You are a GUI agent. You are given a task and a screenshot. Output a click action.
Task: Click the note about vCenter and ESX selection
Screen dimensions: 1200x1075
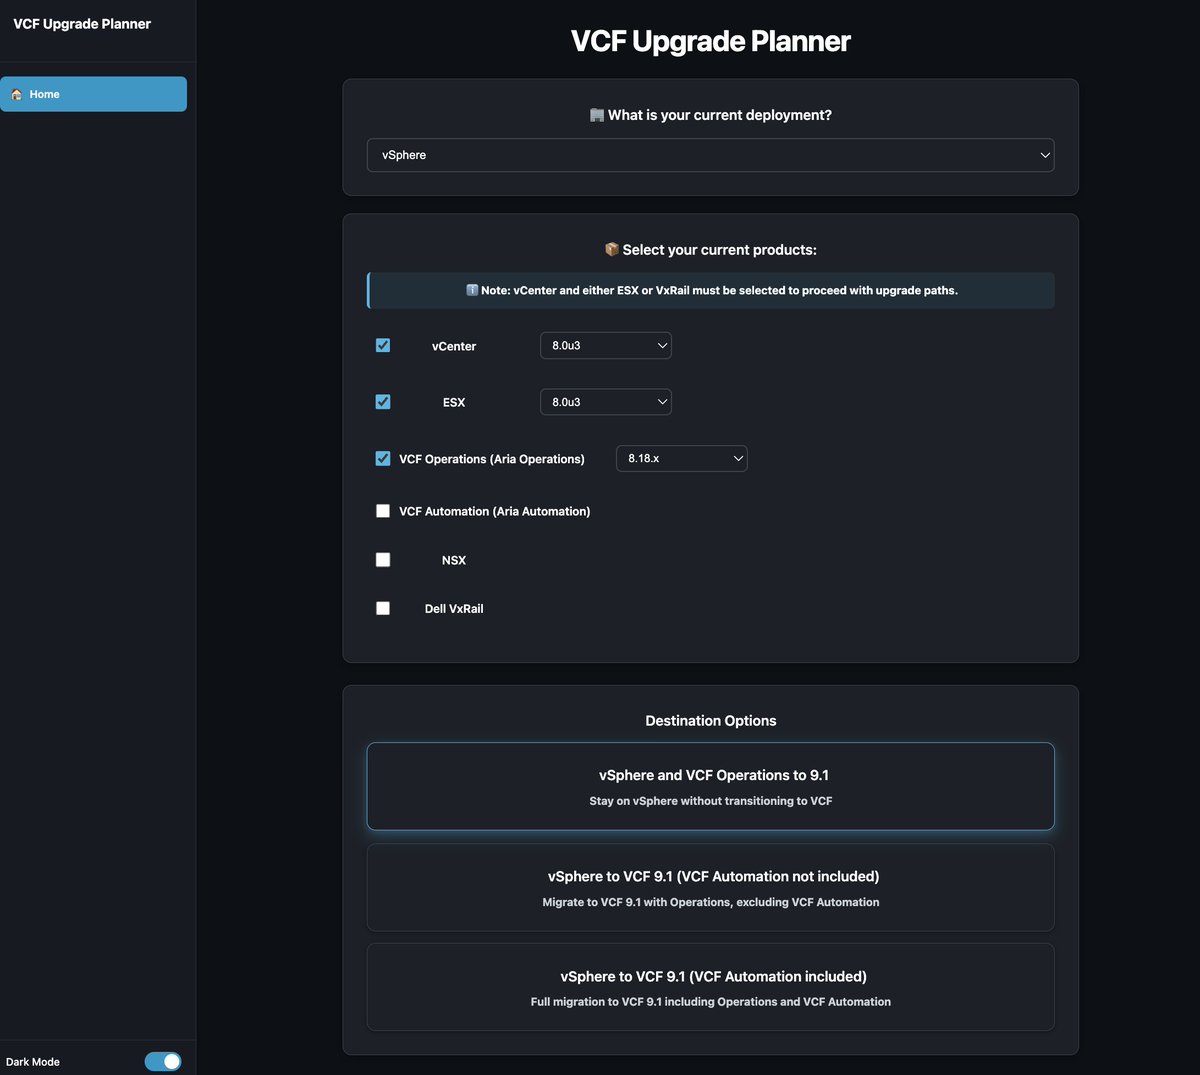pos(711,290)
